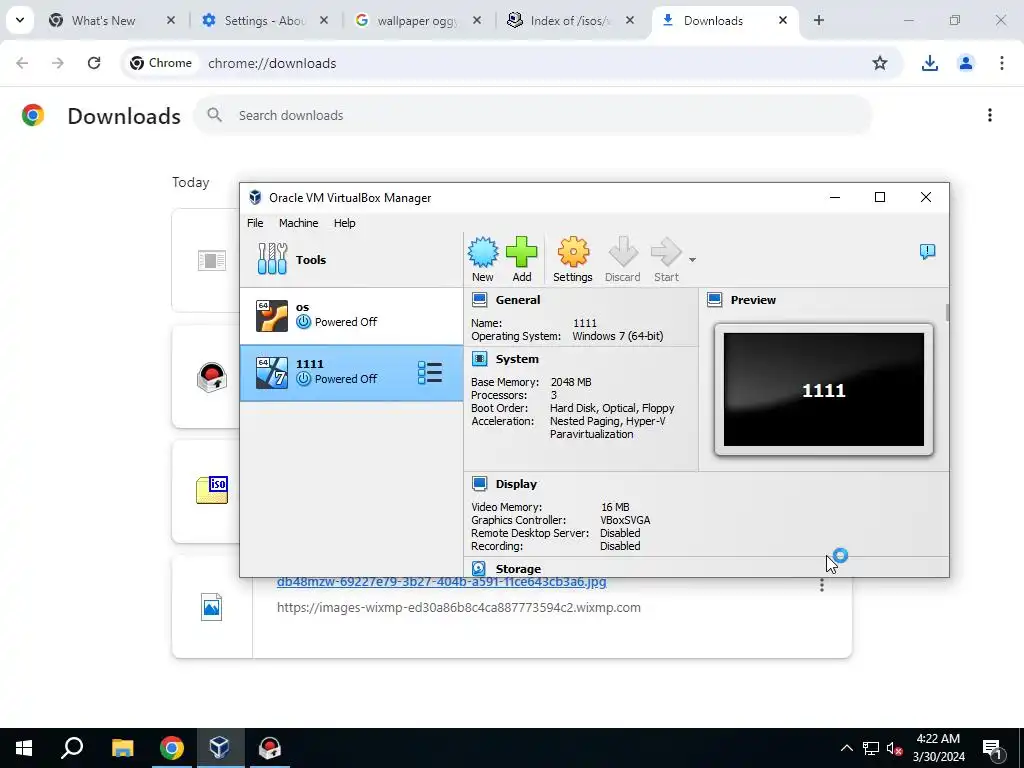The height and width of the screenshot is (768, 1024).
Task: Close the Downloads tab
Action: [x=782, y=21]
